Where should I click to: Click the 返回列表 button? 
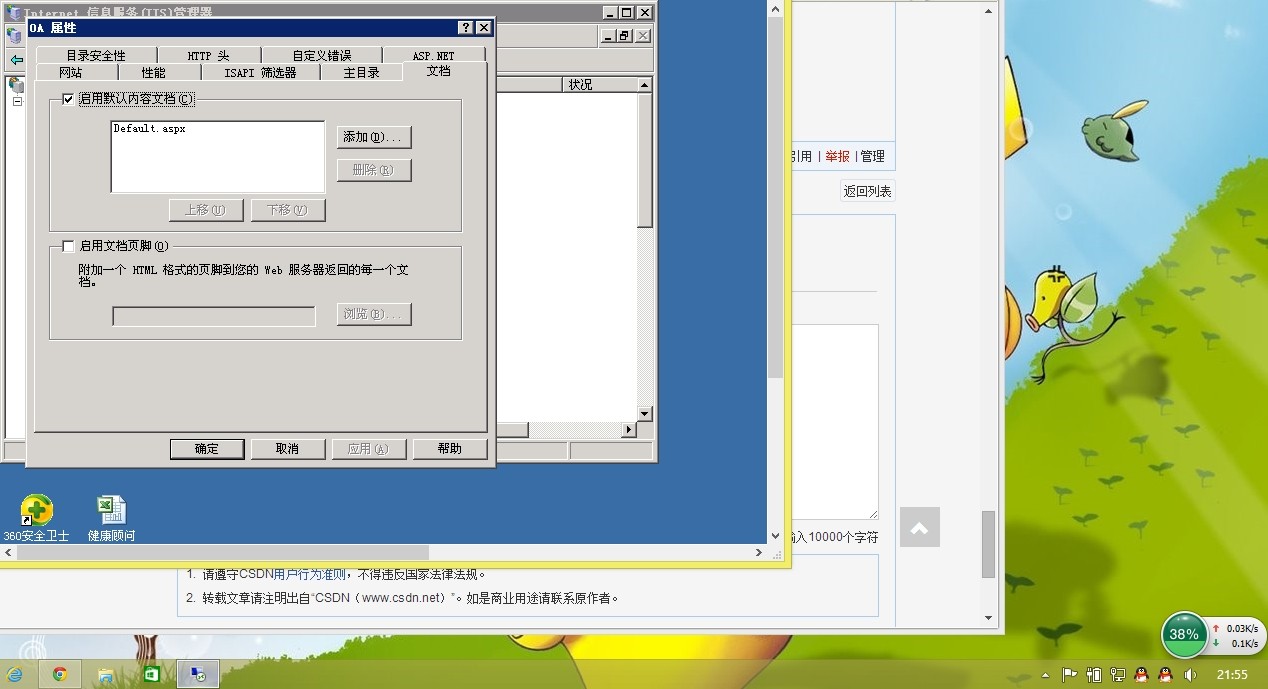pos(867,191)
